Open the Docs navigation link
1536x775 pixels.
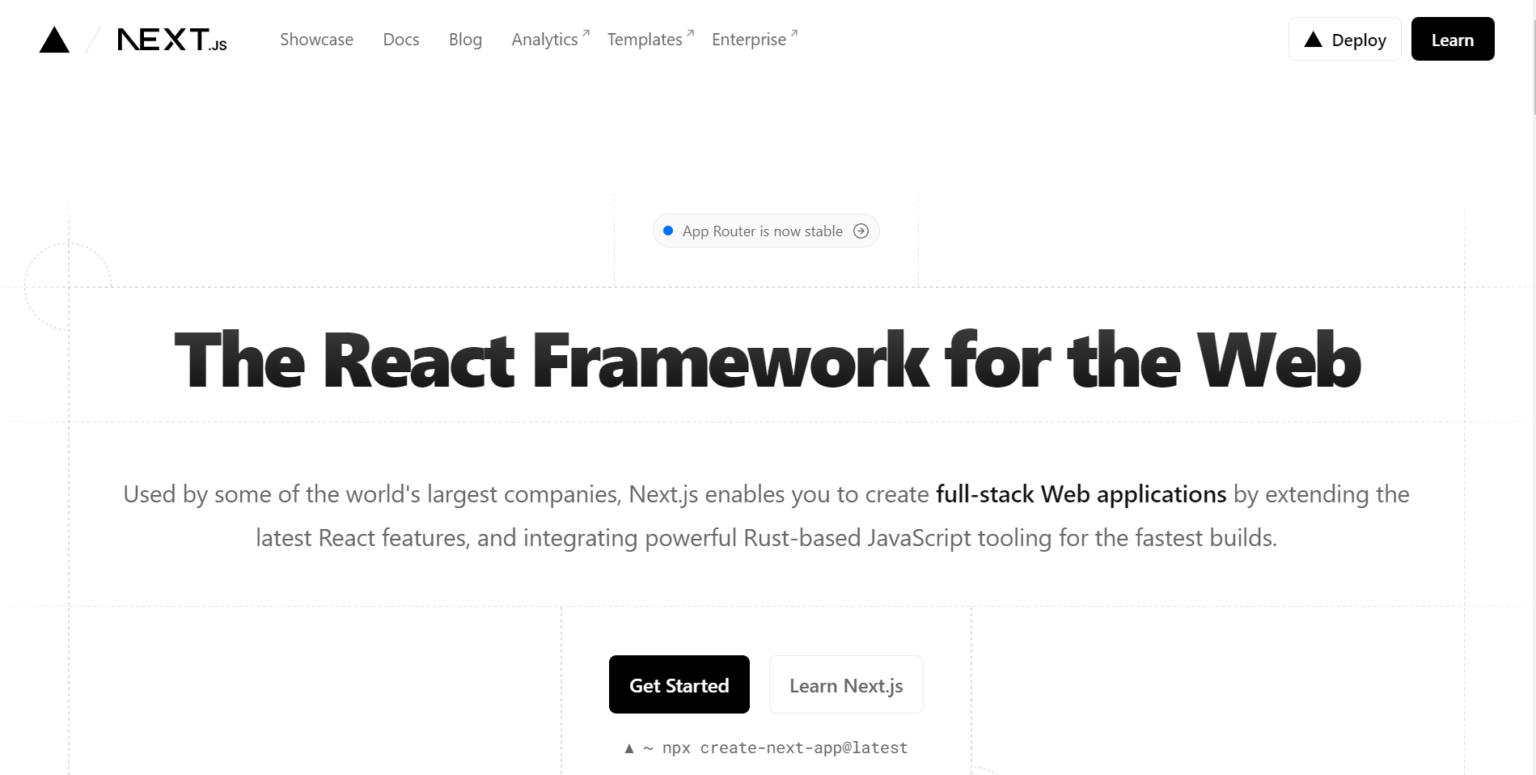click(401, 39)
